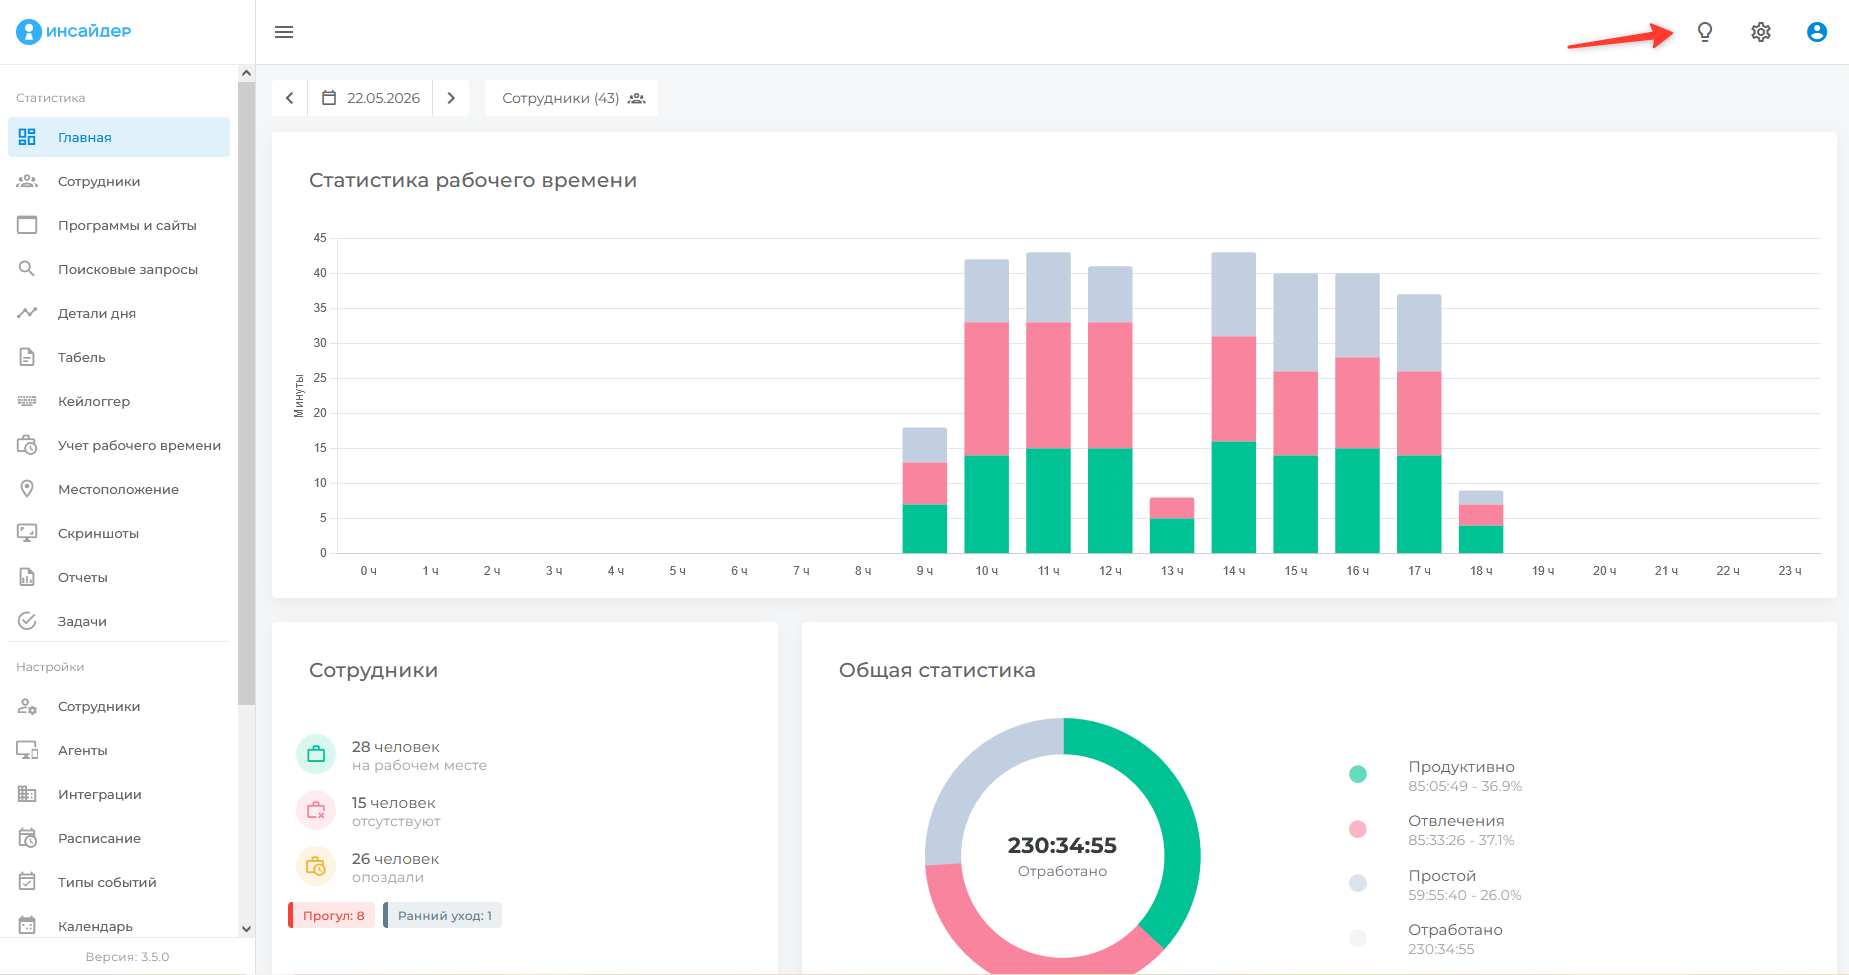Click the Прогул: 8 badge
Image resolution: width=1849 pixels, height=975 pixels.
click(332, 915)
